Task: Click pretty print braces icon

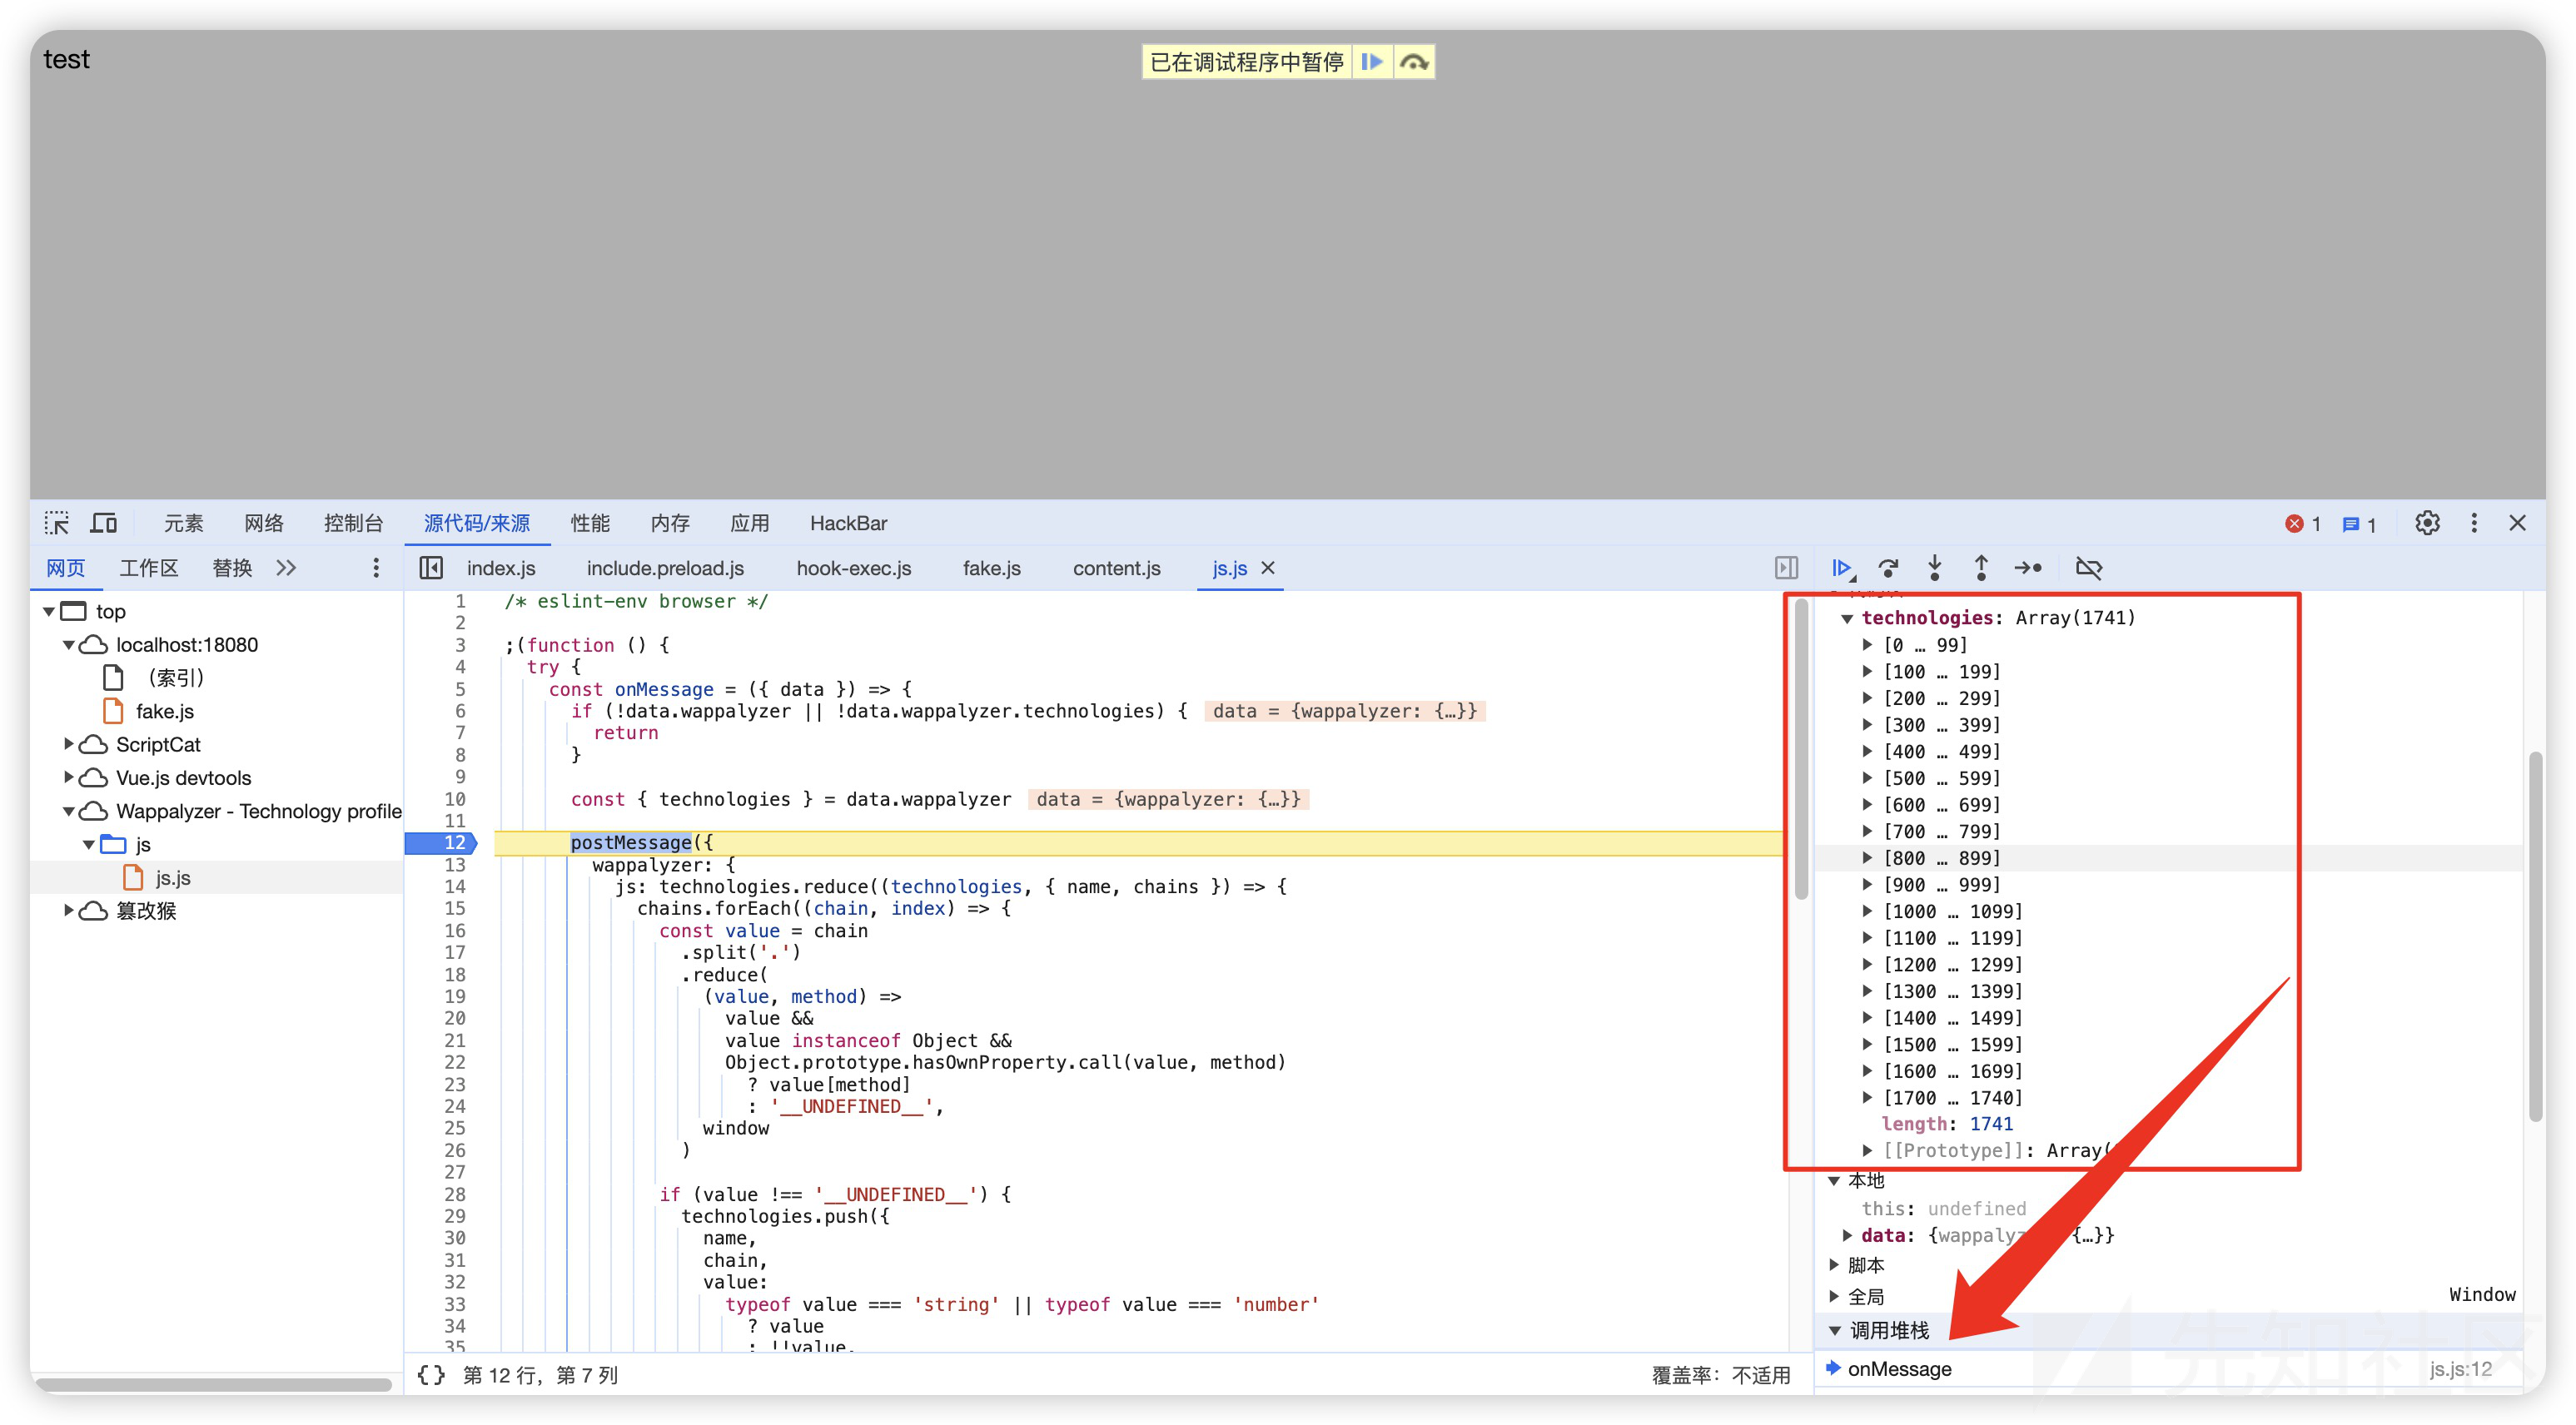Action: point(431,1375)
